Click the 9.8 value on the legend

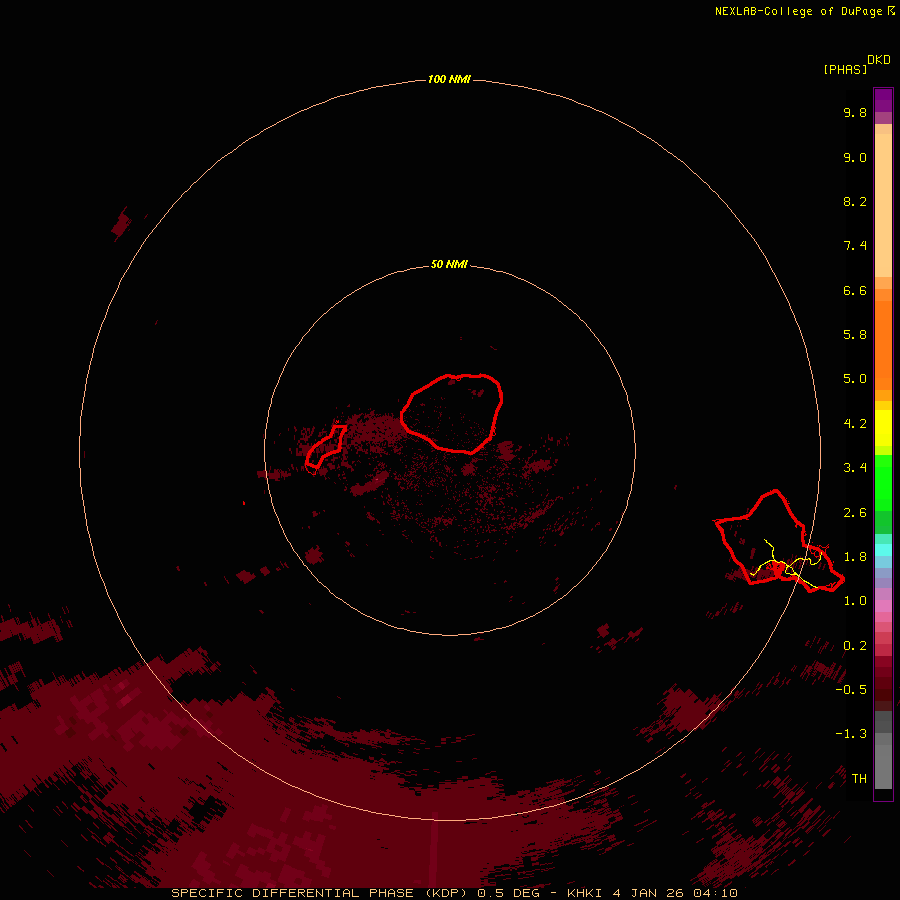tap(855, 112)
